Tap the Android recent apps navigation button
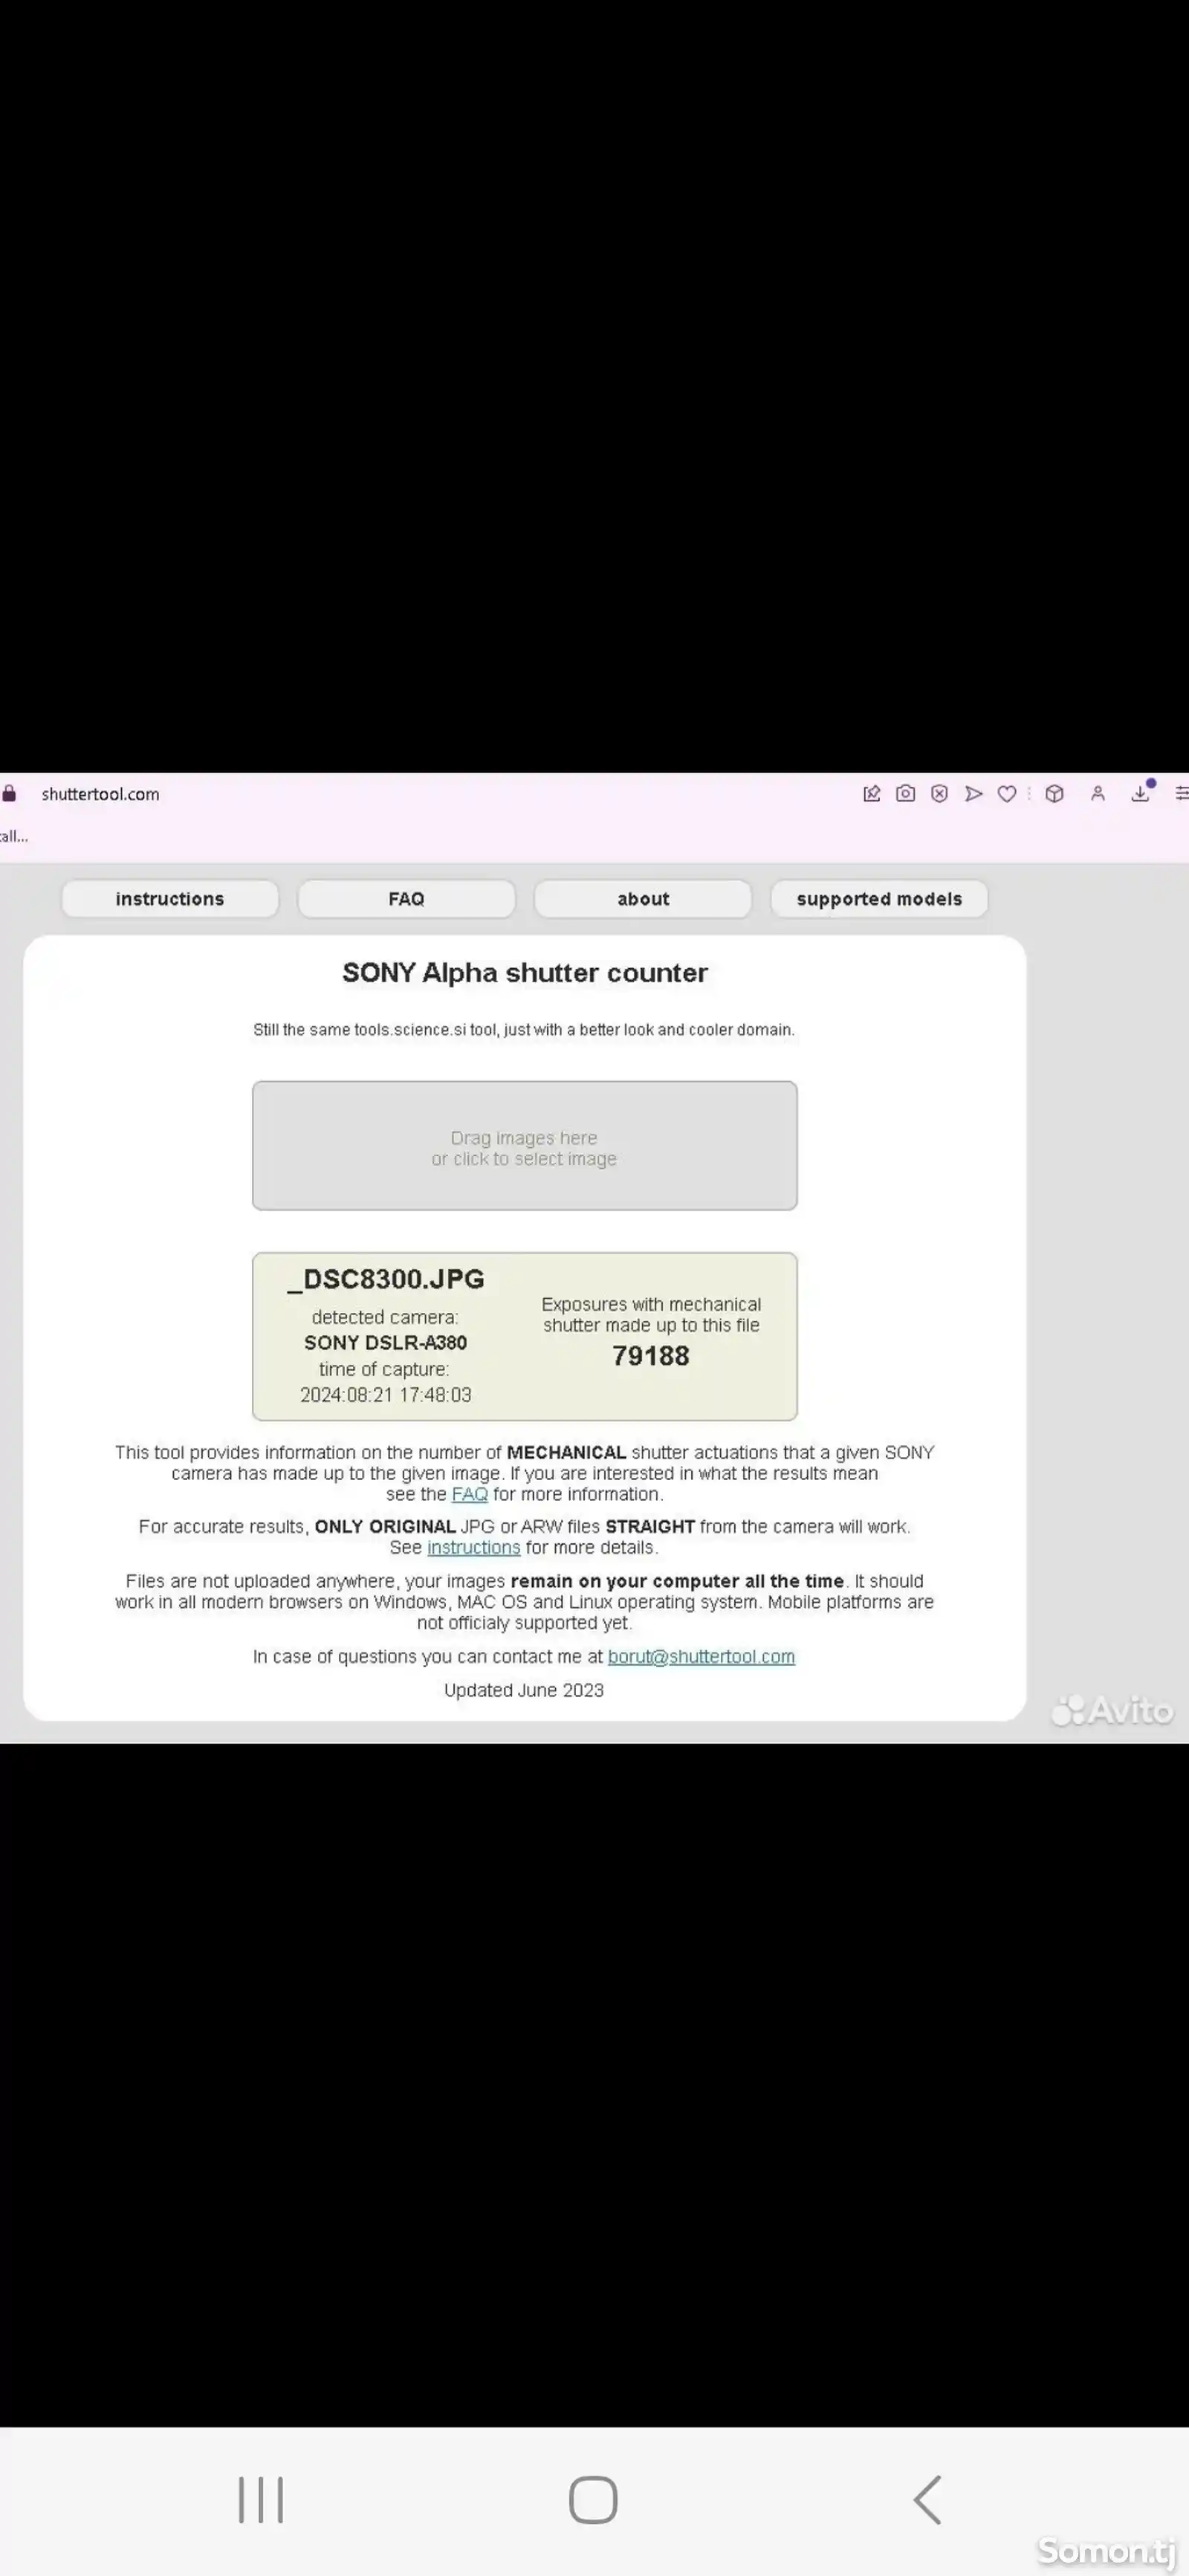1189x2576 pixels. [261, 2500]
